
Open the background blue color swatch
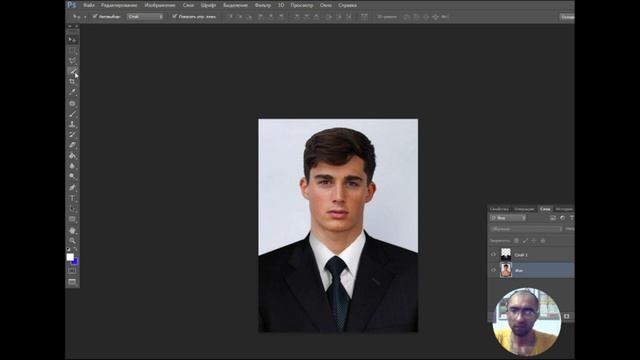pyautogui.click(x=76, y=262)
